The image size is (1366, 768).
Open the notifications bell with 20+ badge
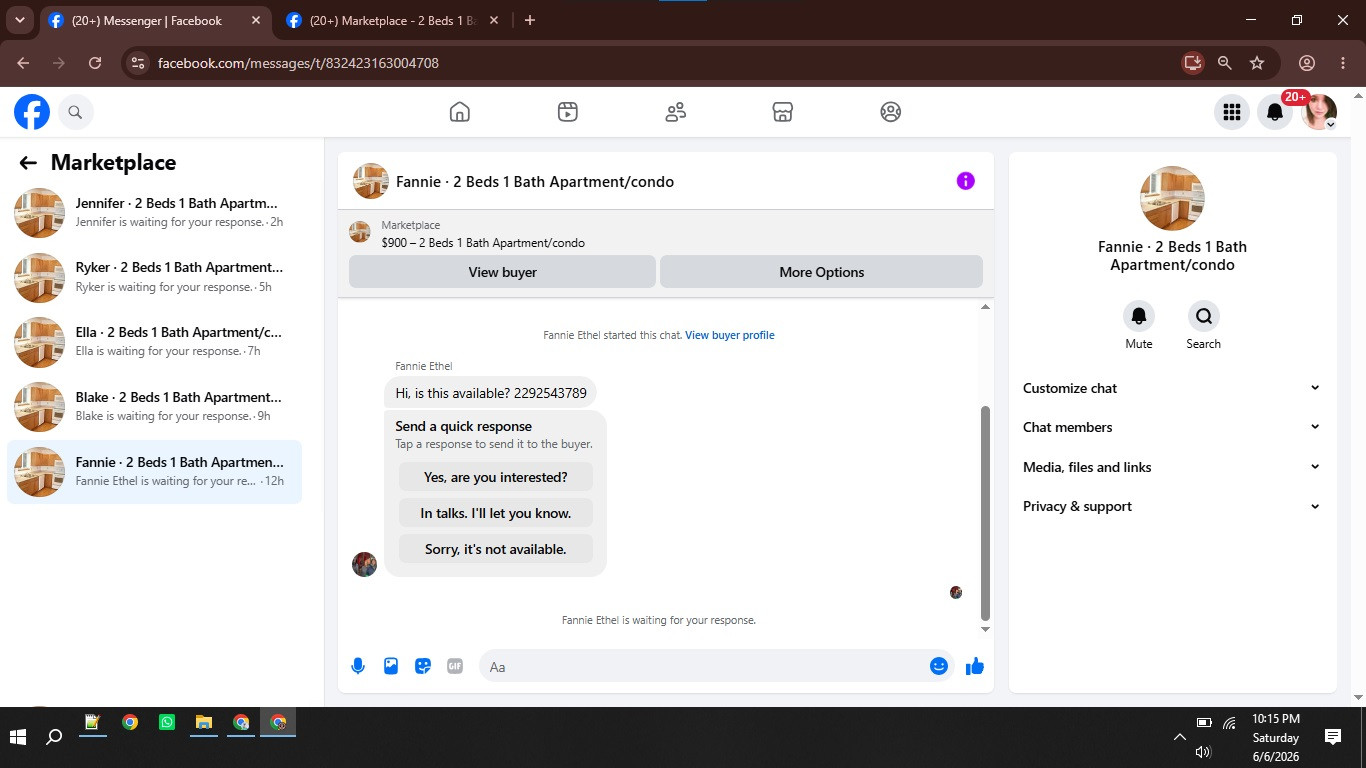click(x=1275, y=112)
